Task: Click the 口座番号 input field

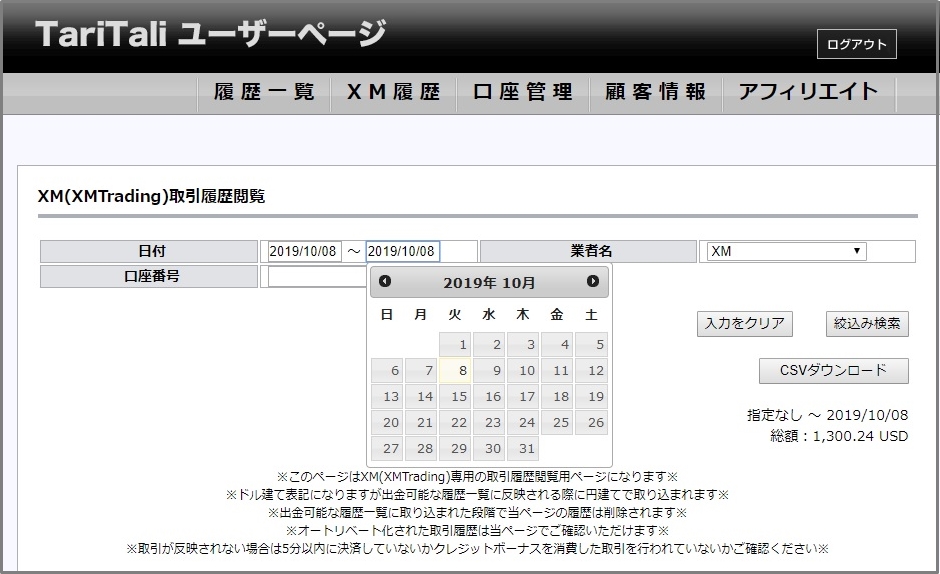Action: pos(317,277)
